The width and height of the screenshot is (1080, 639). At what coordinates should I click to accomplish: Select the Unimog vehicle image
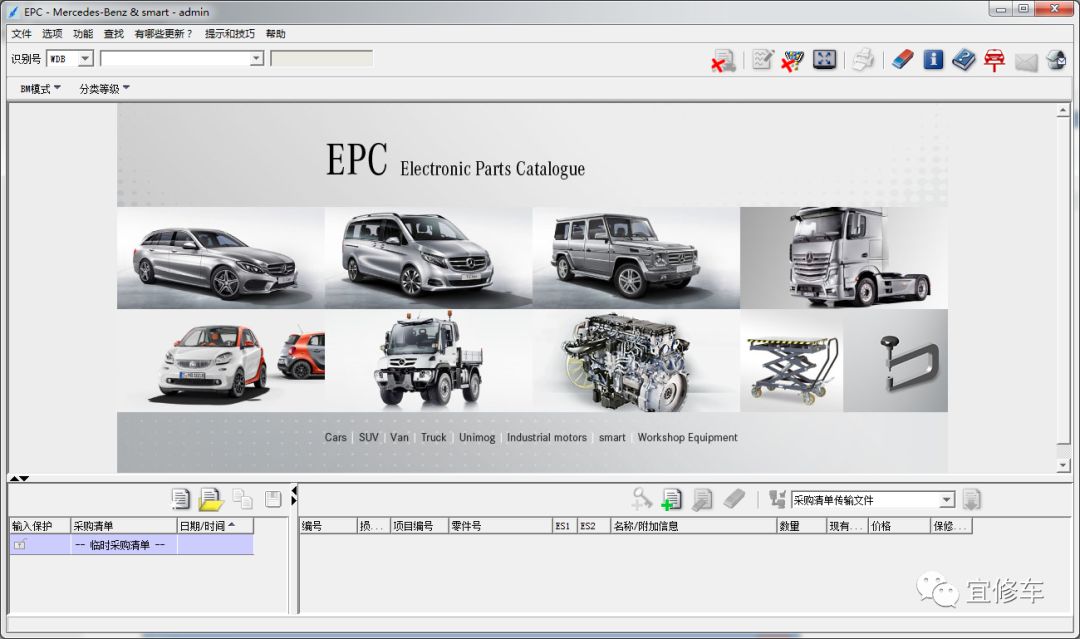[x=428, y=361]
